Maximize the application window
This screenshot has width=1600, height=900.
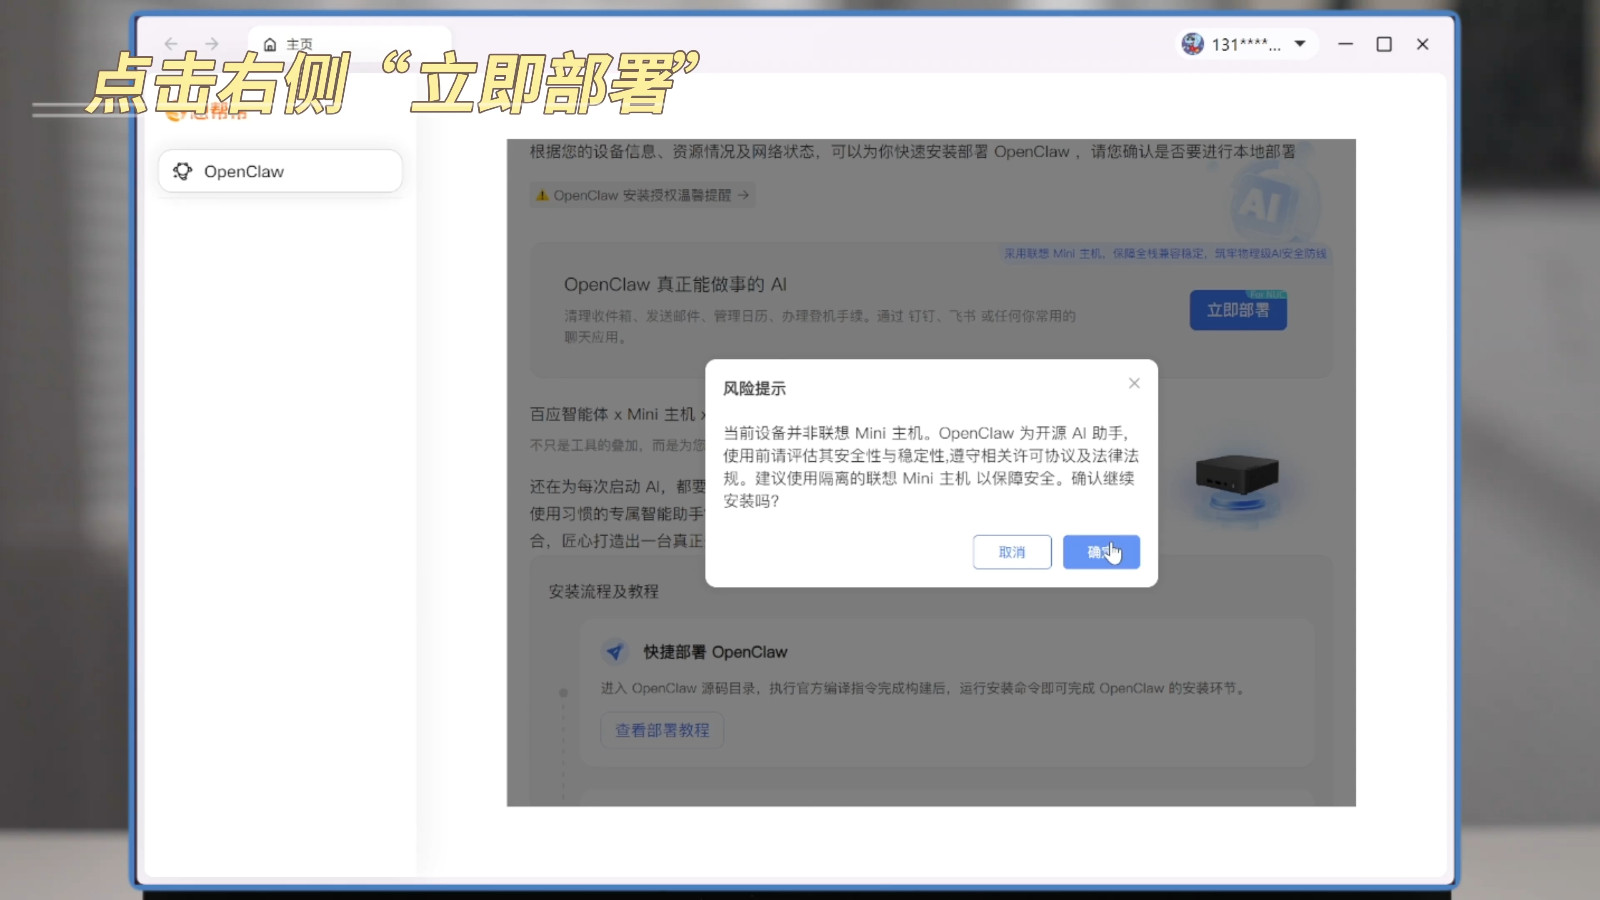coord(1384,44)
